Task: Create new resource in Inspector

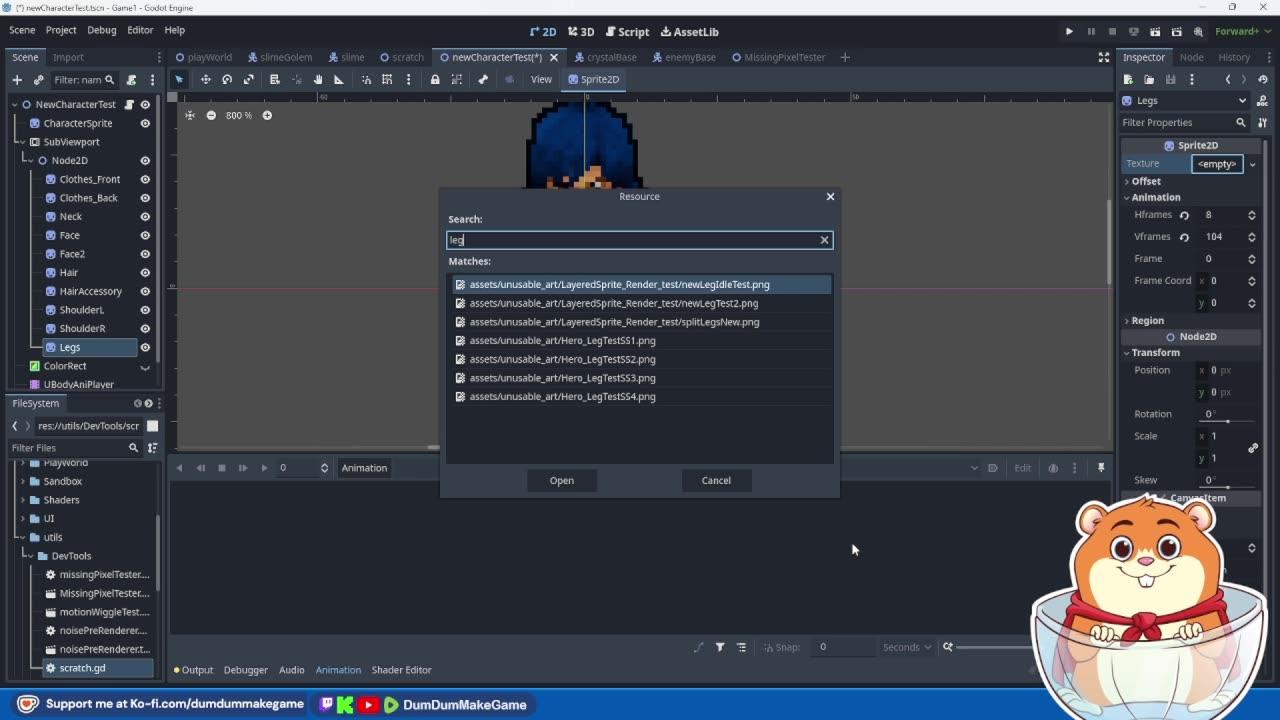Action: click(x=1128, y=79)
